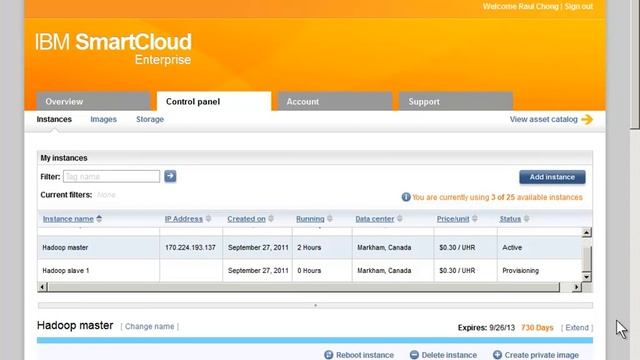Click the Sign out link
The height and width of the screenshot is (360, 640).
pos(578,7)
